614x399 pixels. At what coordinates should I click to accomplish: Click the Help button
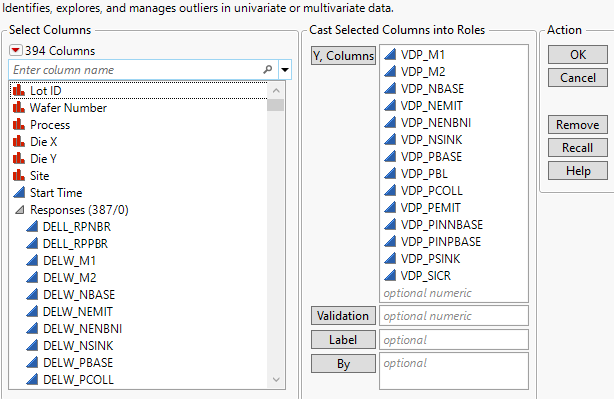(x=578, y=171)
